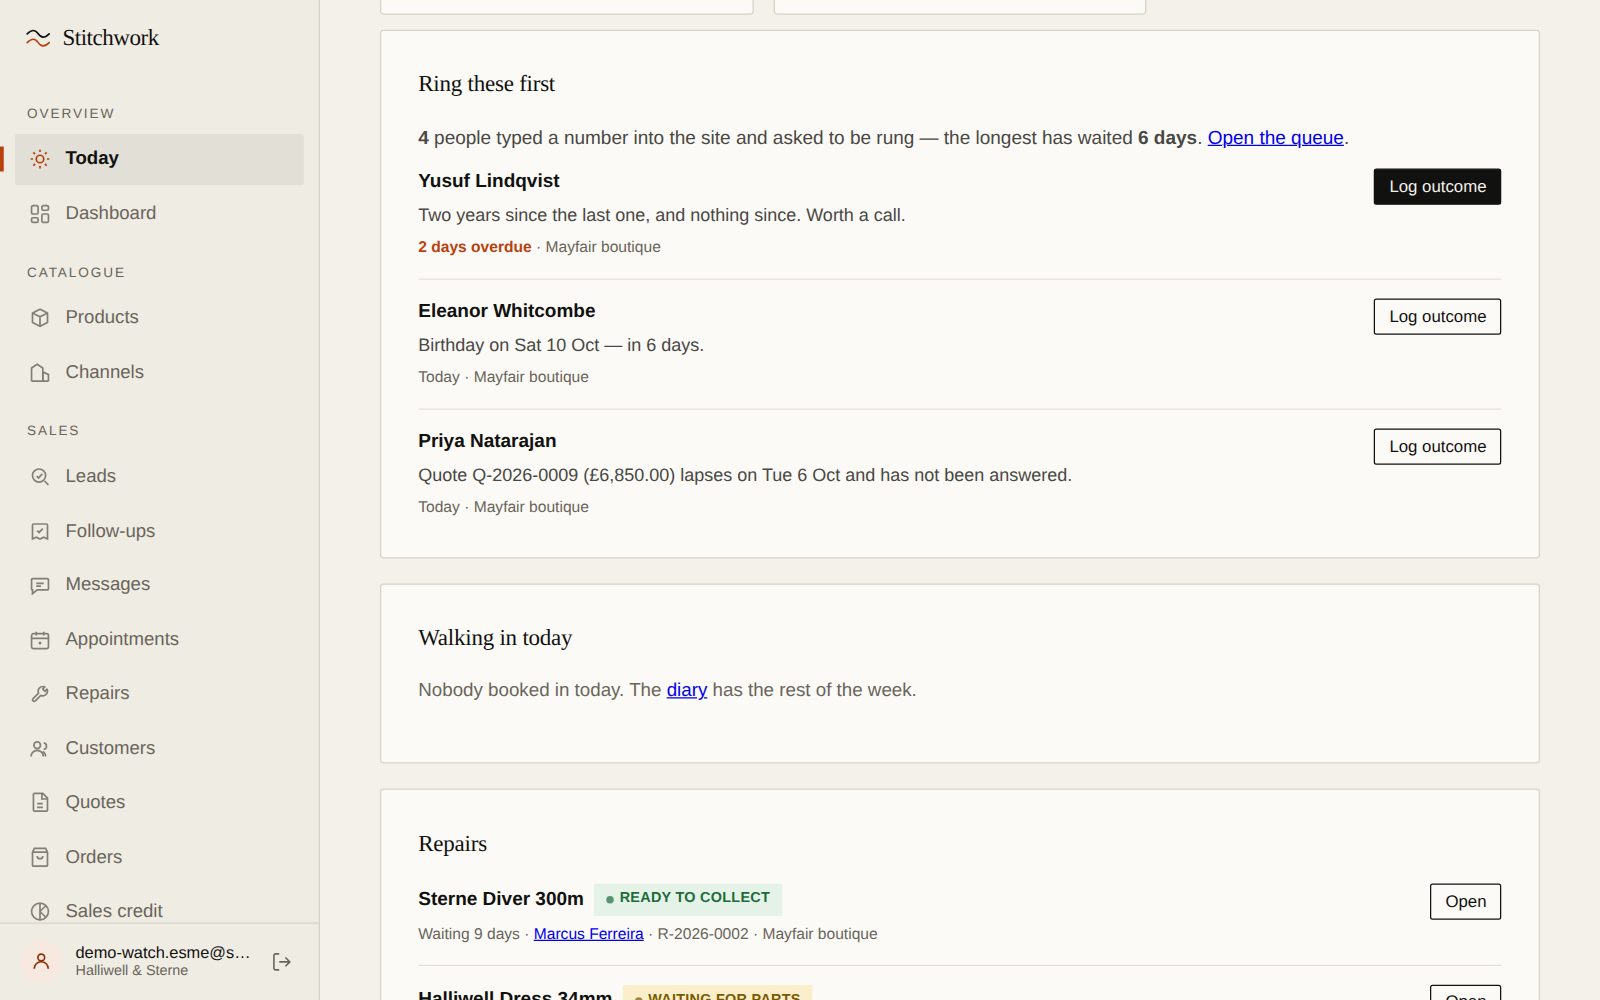
Task: Follow the 'Open the queue' link
Action: tap(1275, 138)
